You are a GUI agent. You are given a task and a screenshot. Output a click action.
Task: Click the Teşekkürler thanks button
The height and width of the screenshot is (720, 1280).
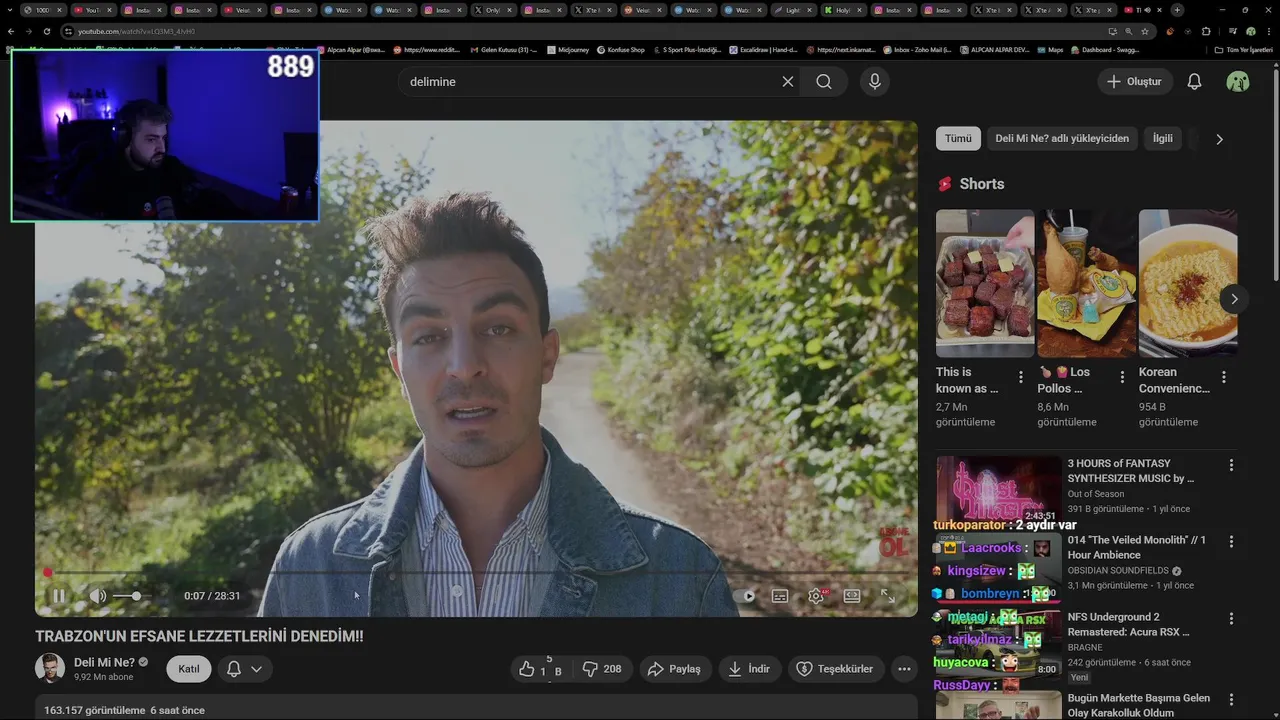click(x=836, y=669)
